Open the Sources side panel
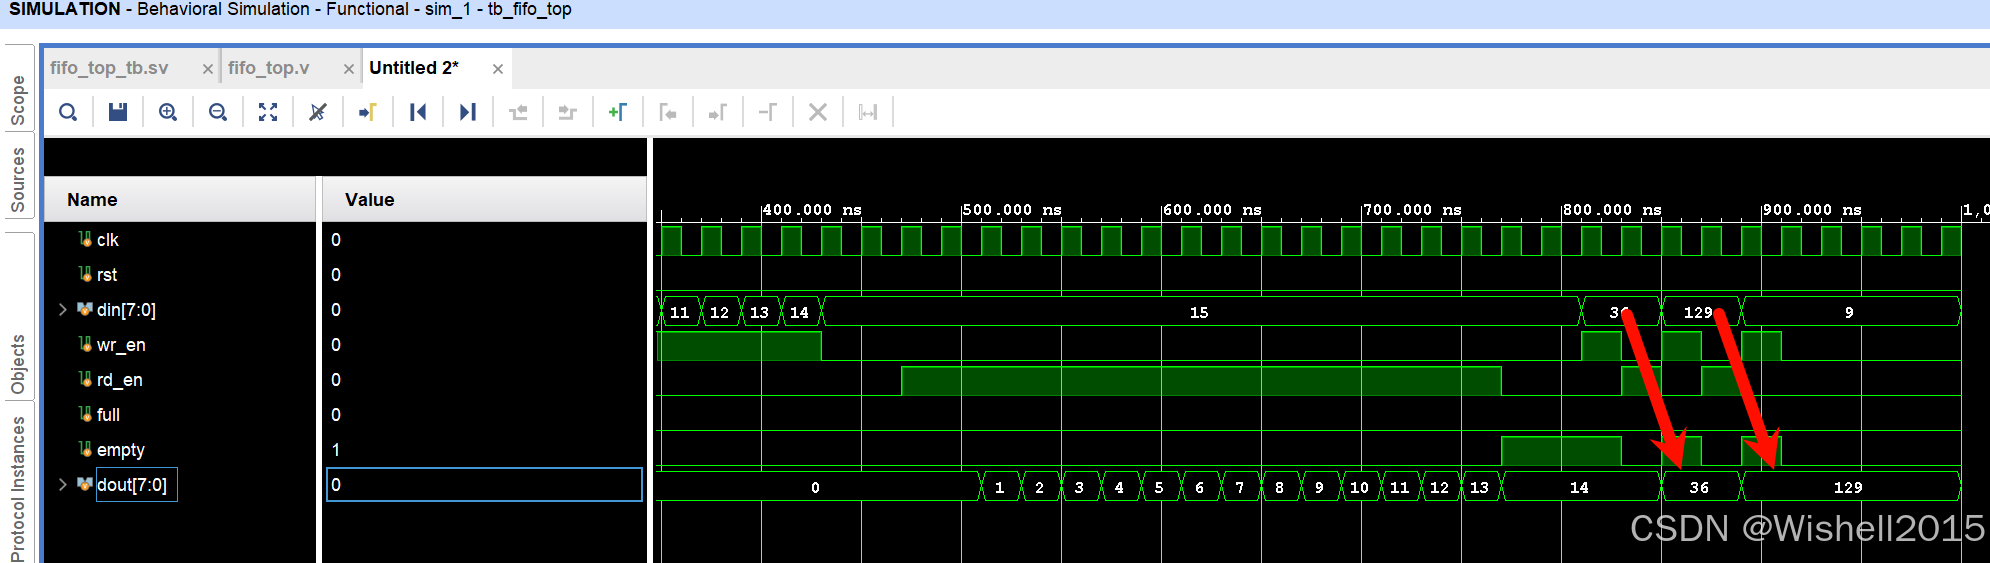This screenshot has height=563, width=1990. pyautogui.click(x=18, y=180)
